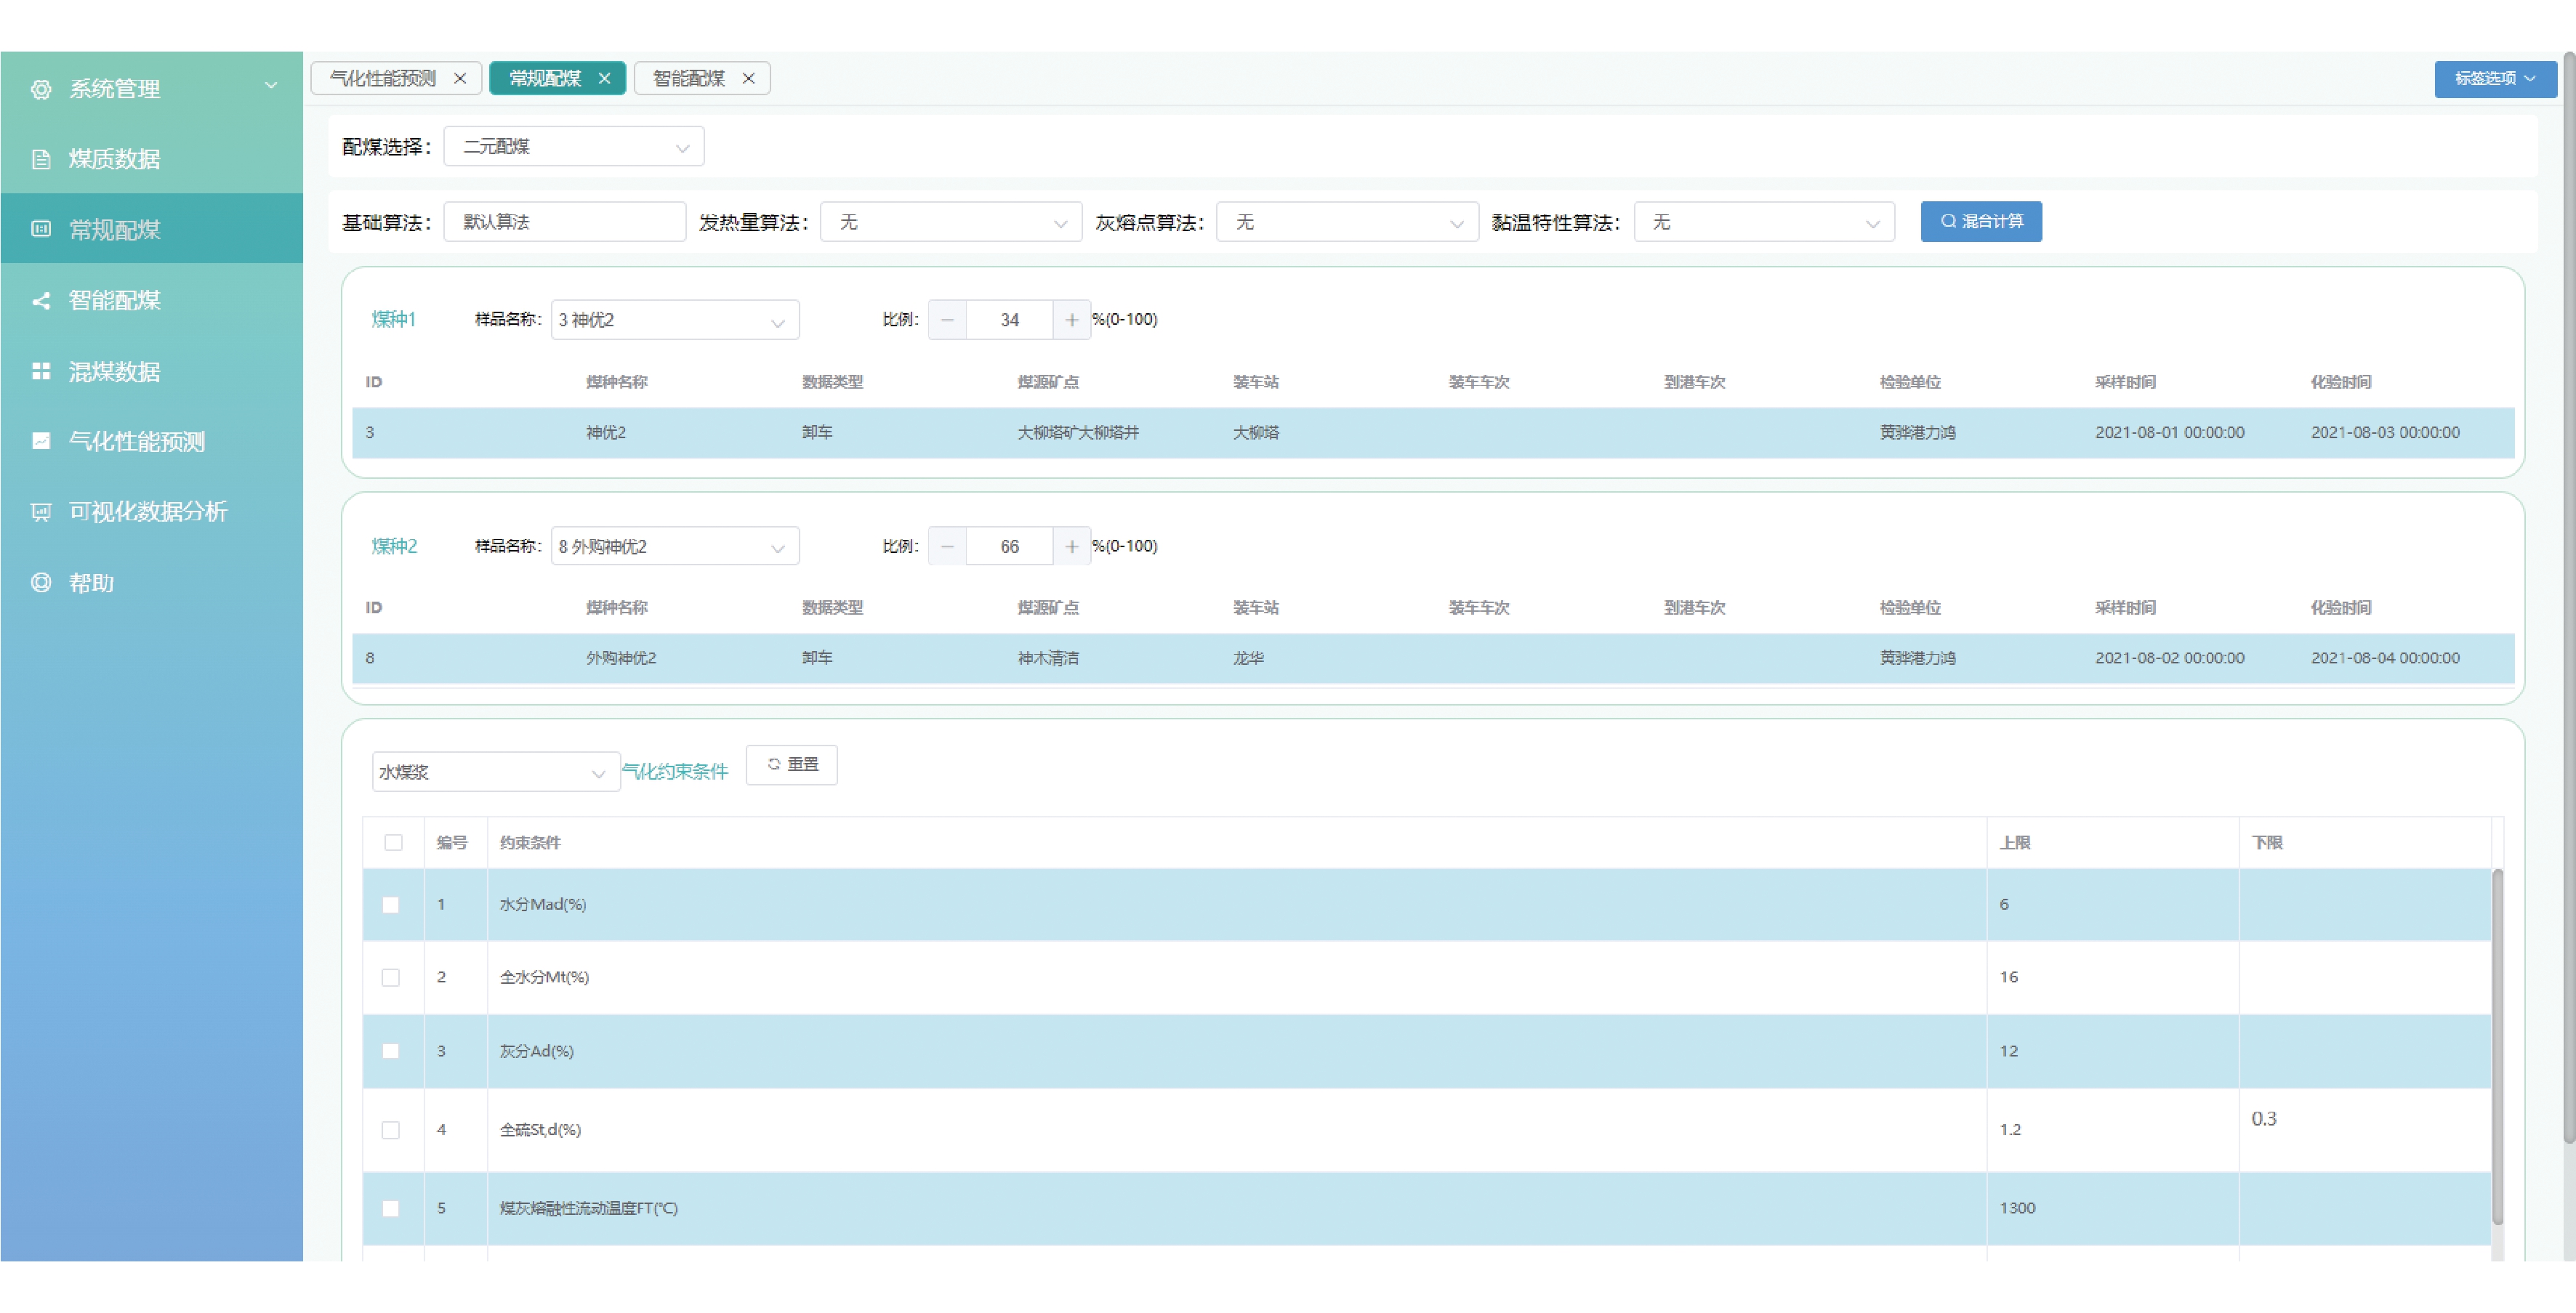Click the 约束条件 column header
The image size is (2576, 1313).
coord(530,843)
